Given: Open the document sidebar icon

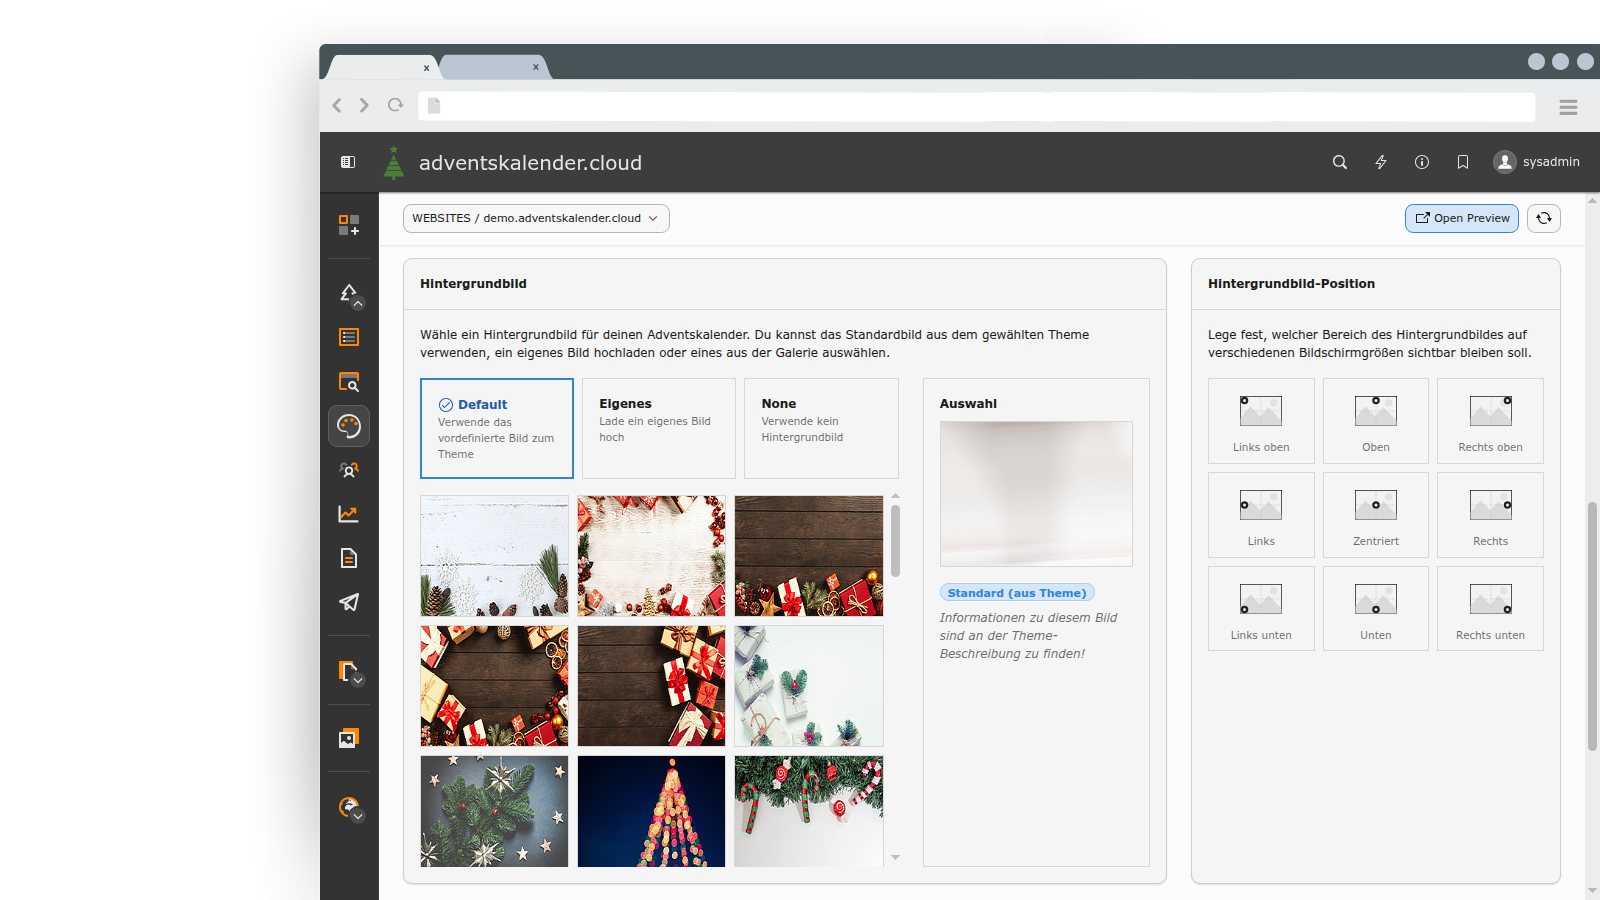Looking at the screenshot, I should click(x=349, y=558).
